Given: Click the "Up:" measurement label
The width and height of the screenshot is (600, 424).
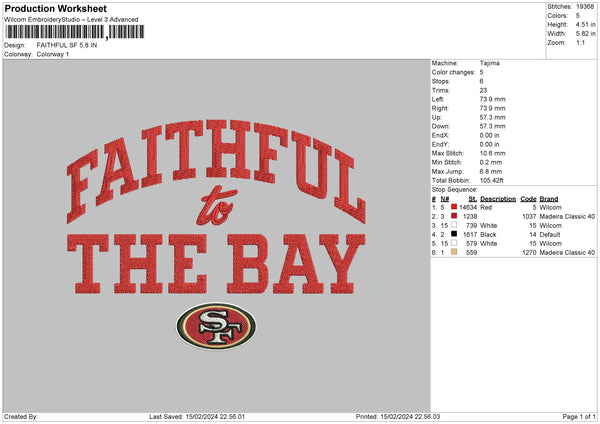Looking at the screenshot, I should pyautogui.click(x=437, y=117).
